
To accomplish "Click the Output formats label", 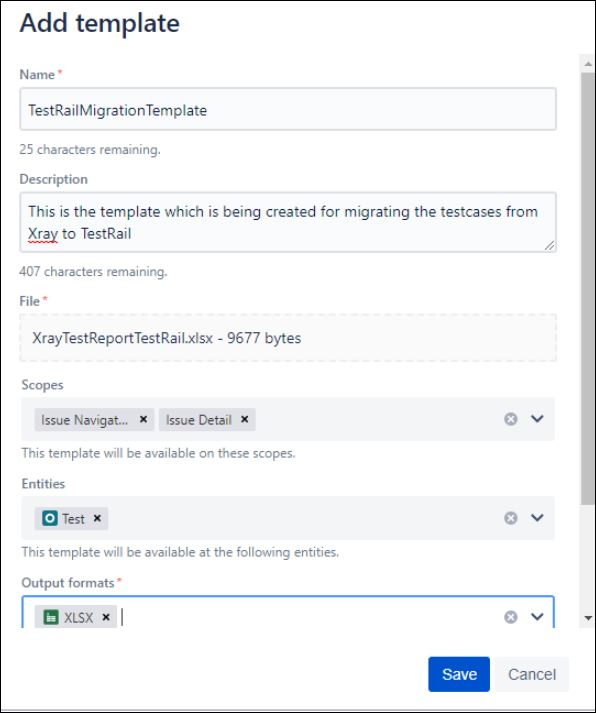I will click(68, 582).
